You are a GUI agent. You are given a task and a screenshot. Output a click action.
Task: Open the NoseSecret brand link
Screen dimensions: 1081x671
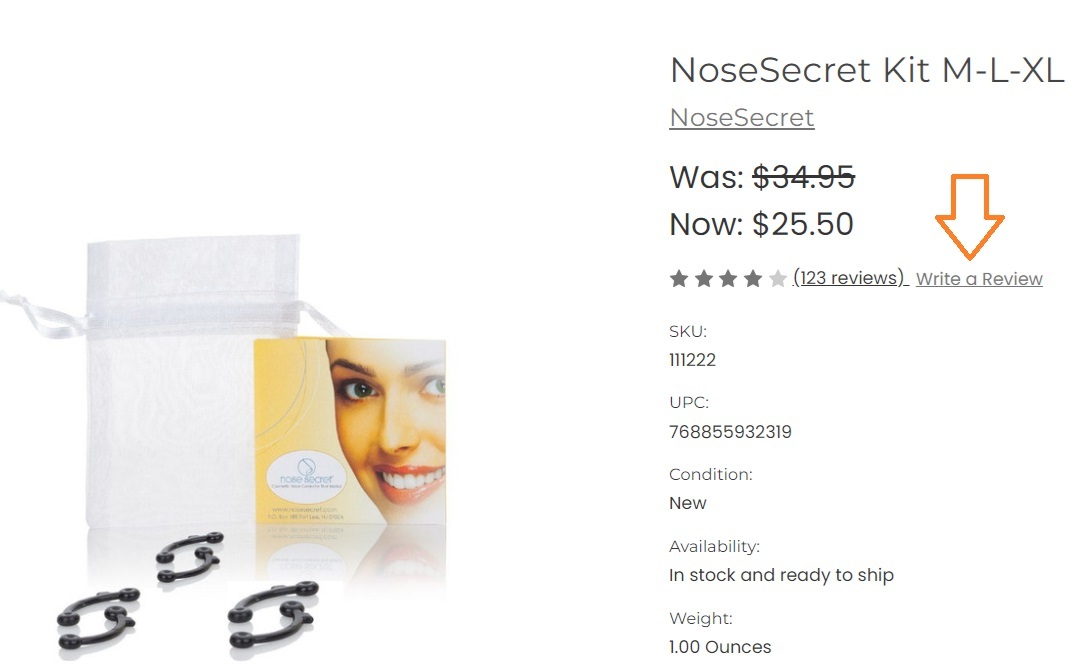tap(742, 117)
